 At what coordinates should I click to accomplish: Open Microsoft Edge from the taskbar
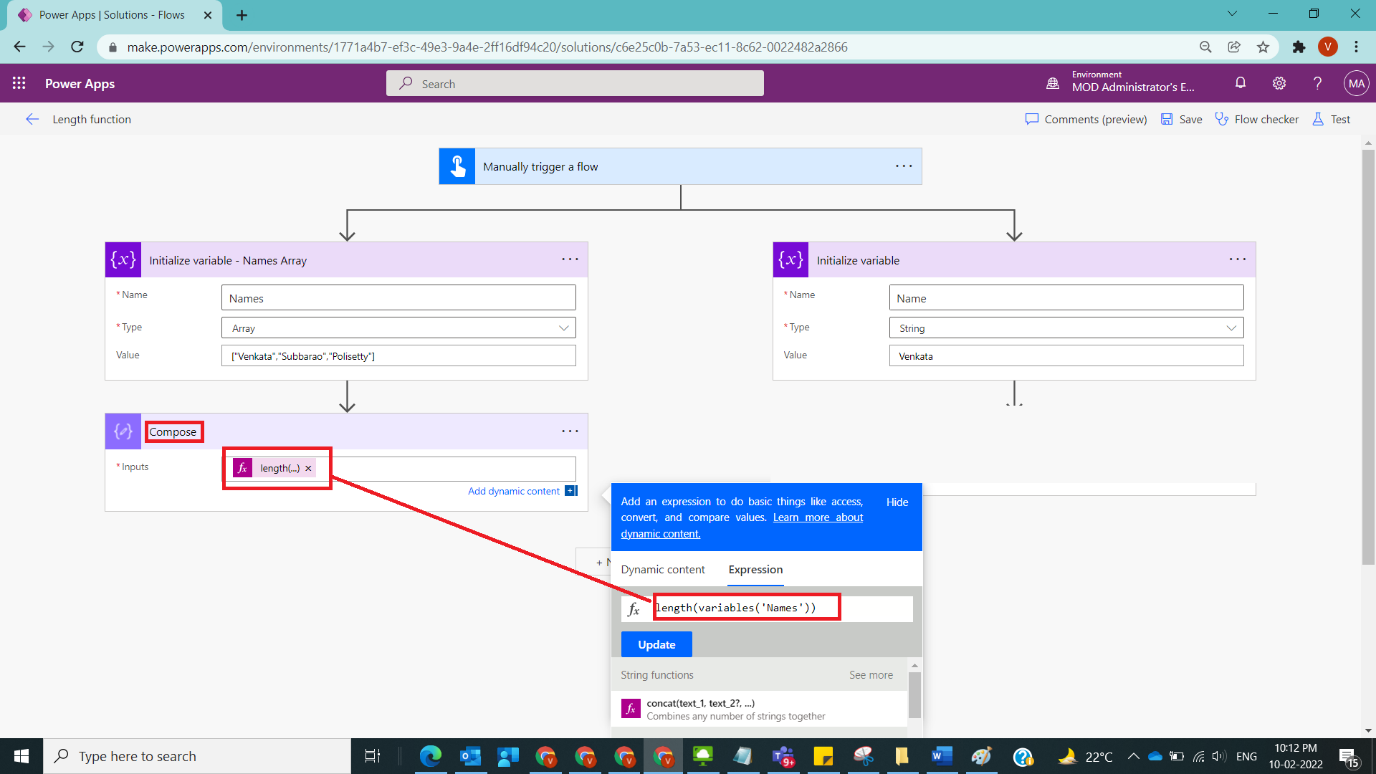(430, 756)
